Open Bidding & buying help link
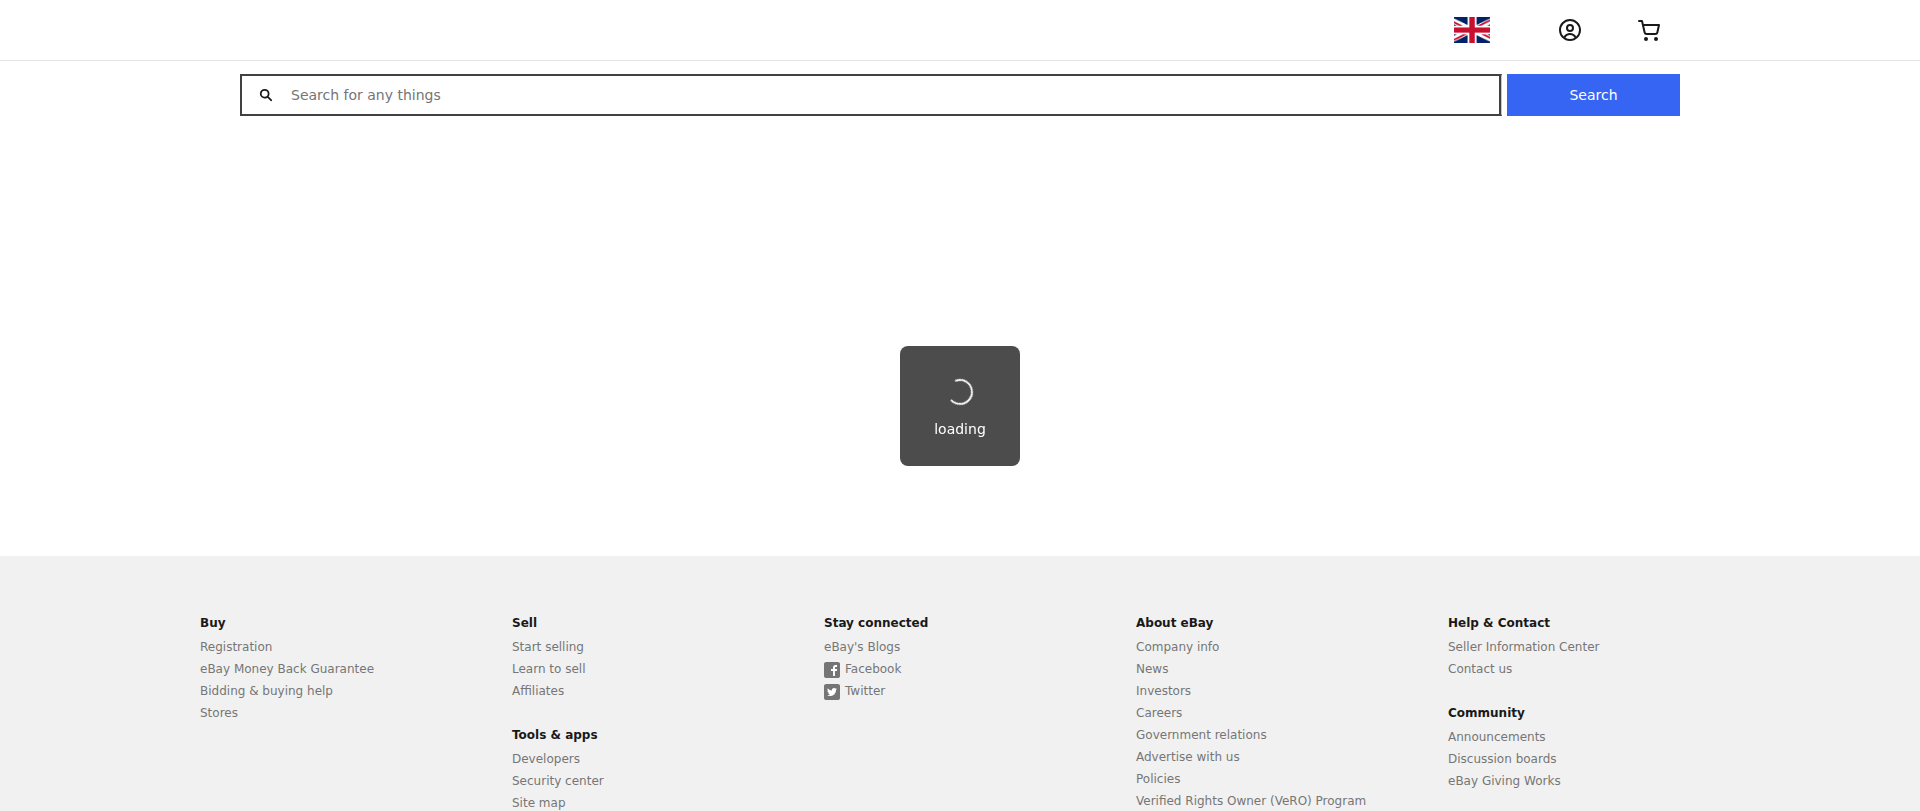This screenshot has height=811, width=1920. [x=266, y=691]
